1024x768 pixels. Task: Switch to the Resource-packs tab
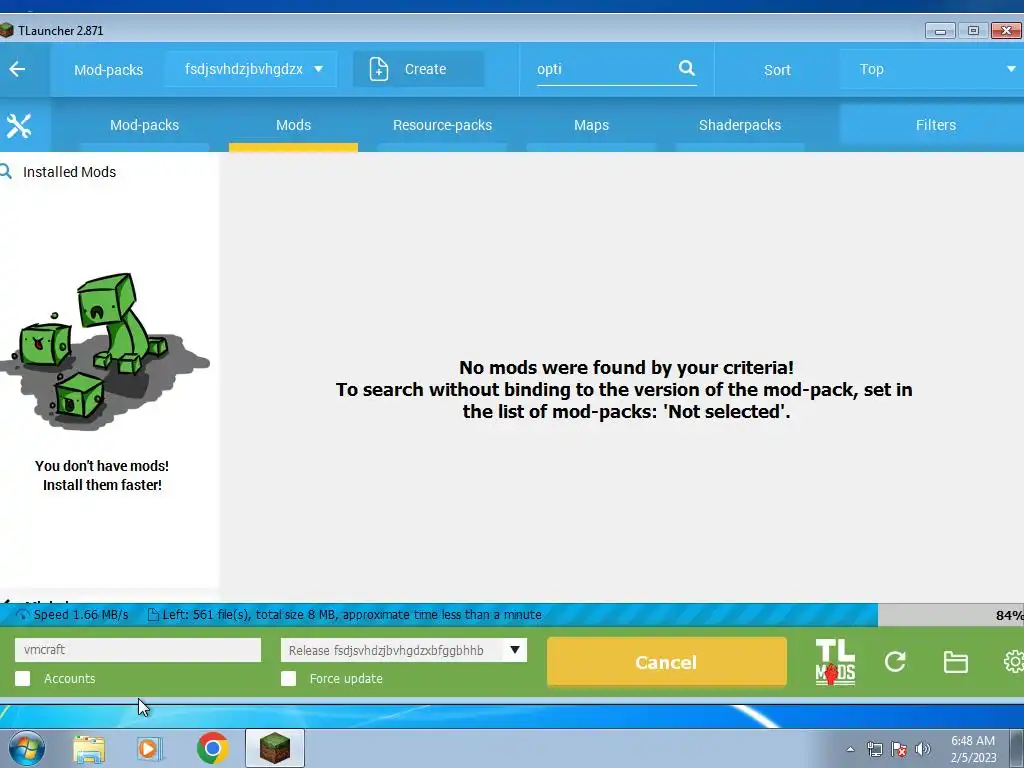click(442, 125)
